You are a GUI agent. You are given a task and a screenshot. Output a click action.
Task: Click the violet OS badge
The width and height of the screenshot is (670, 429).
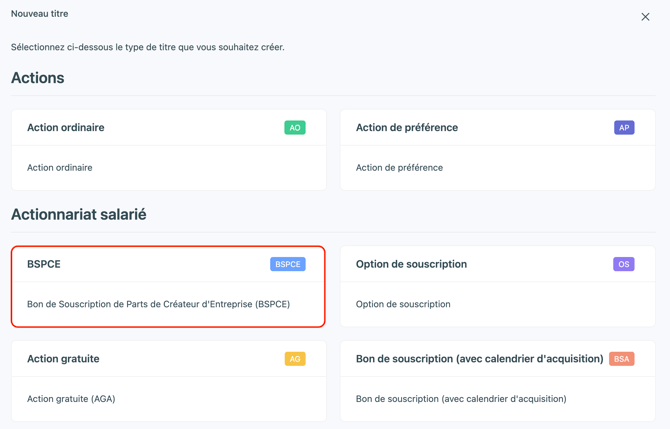[x=623, y=264]
